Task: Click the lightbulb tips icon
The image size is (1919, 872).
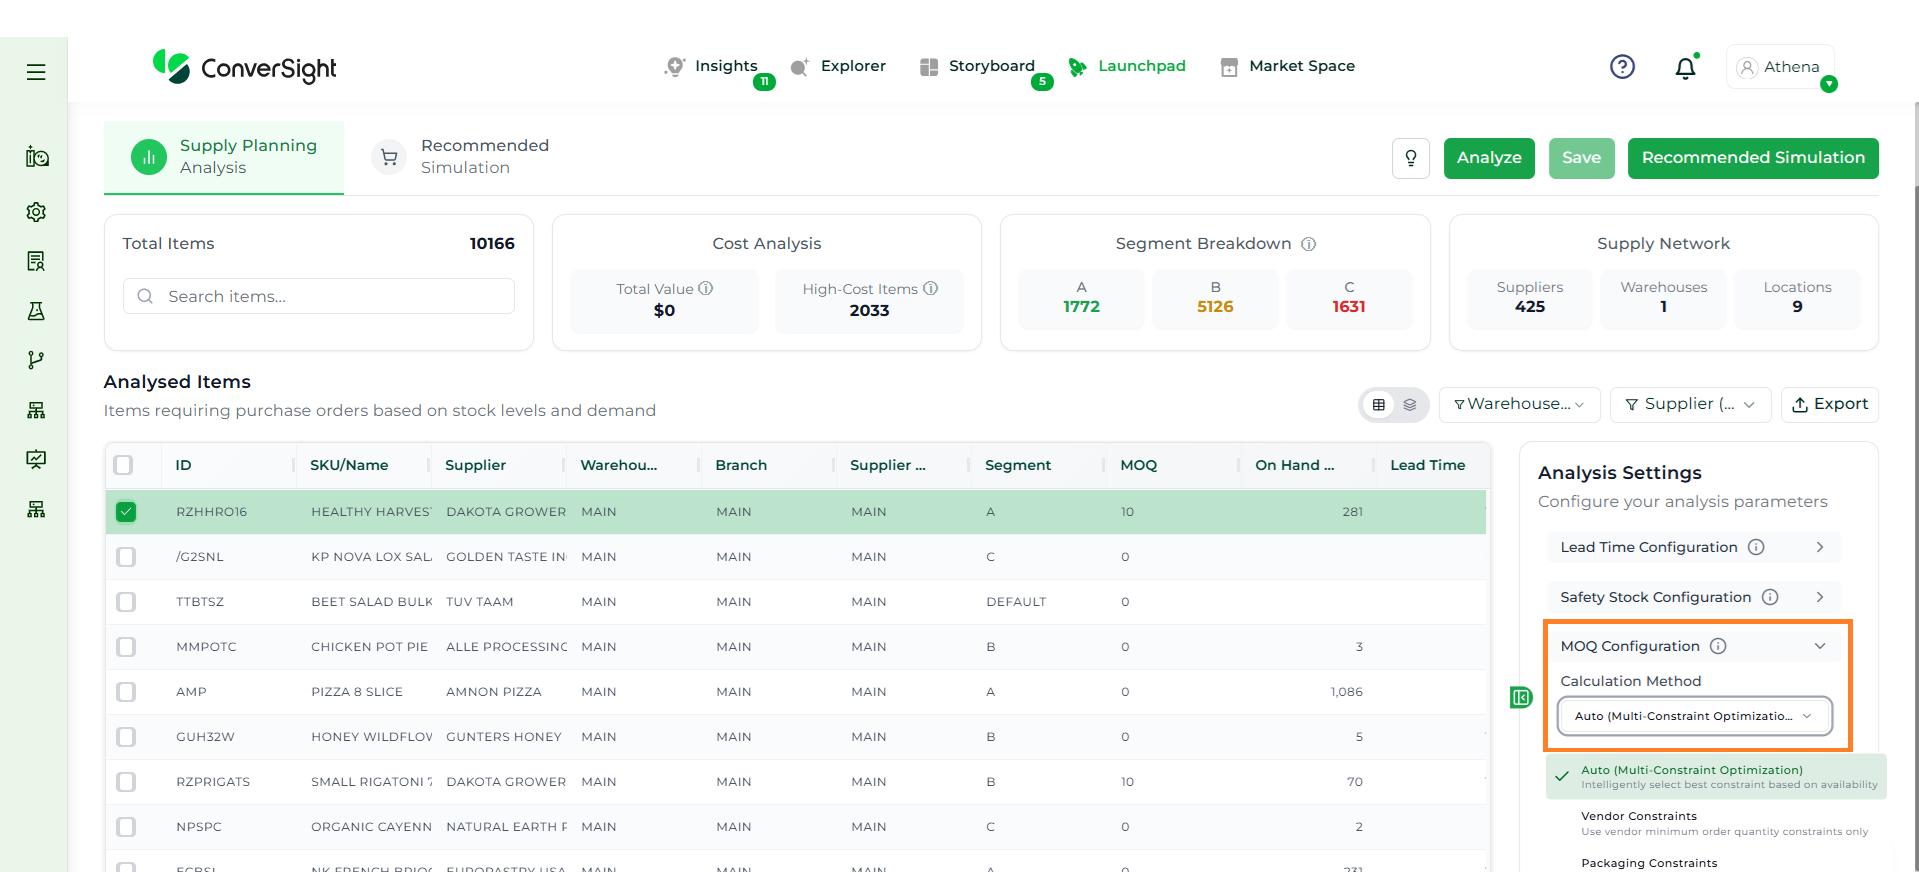Action: [x=1410, y=158]
